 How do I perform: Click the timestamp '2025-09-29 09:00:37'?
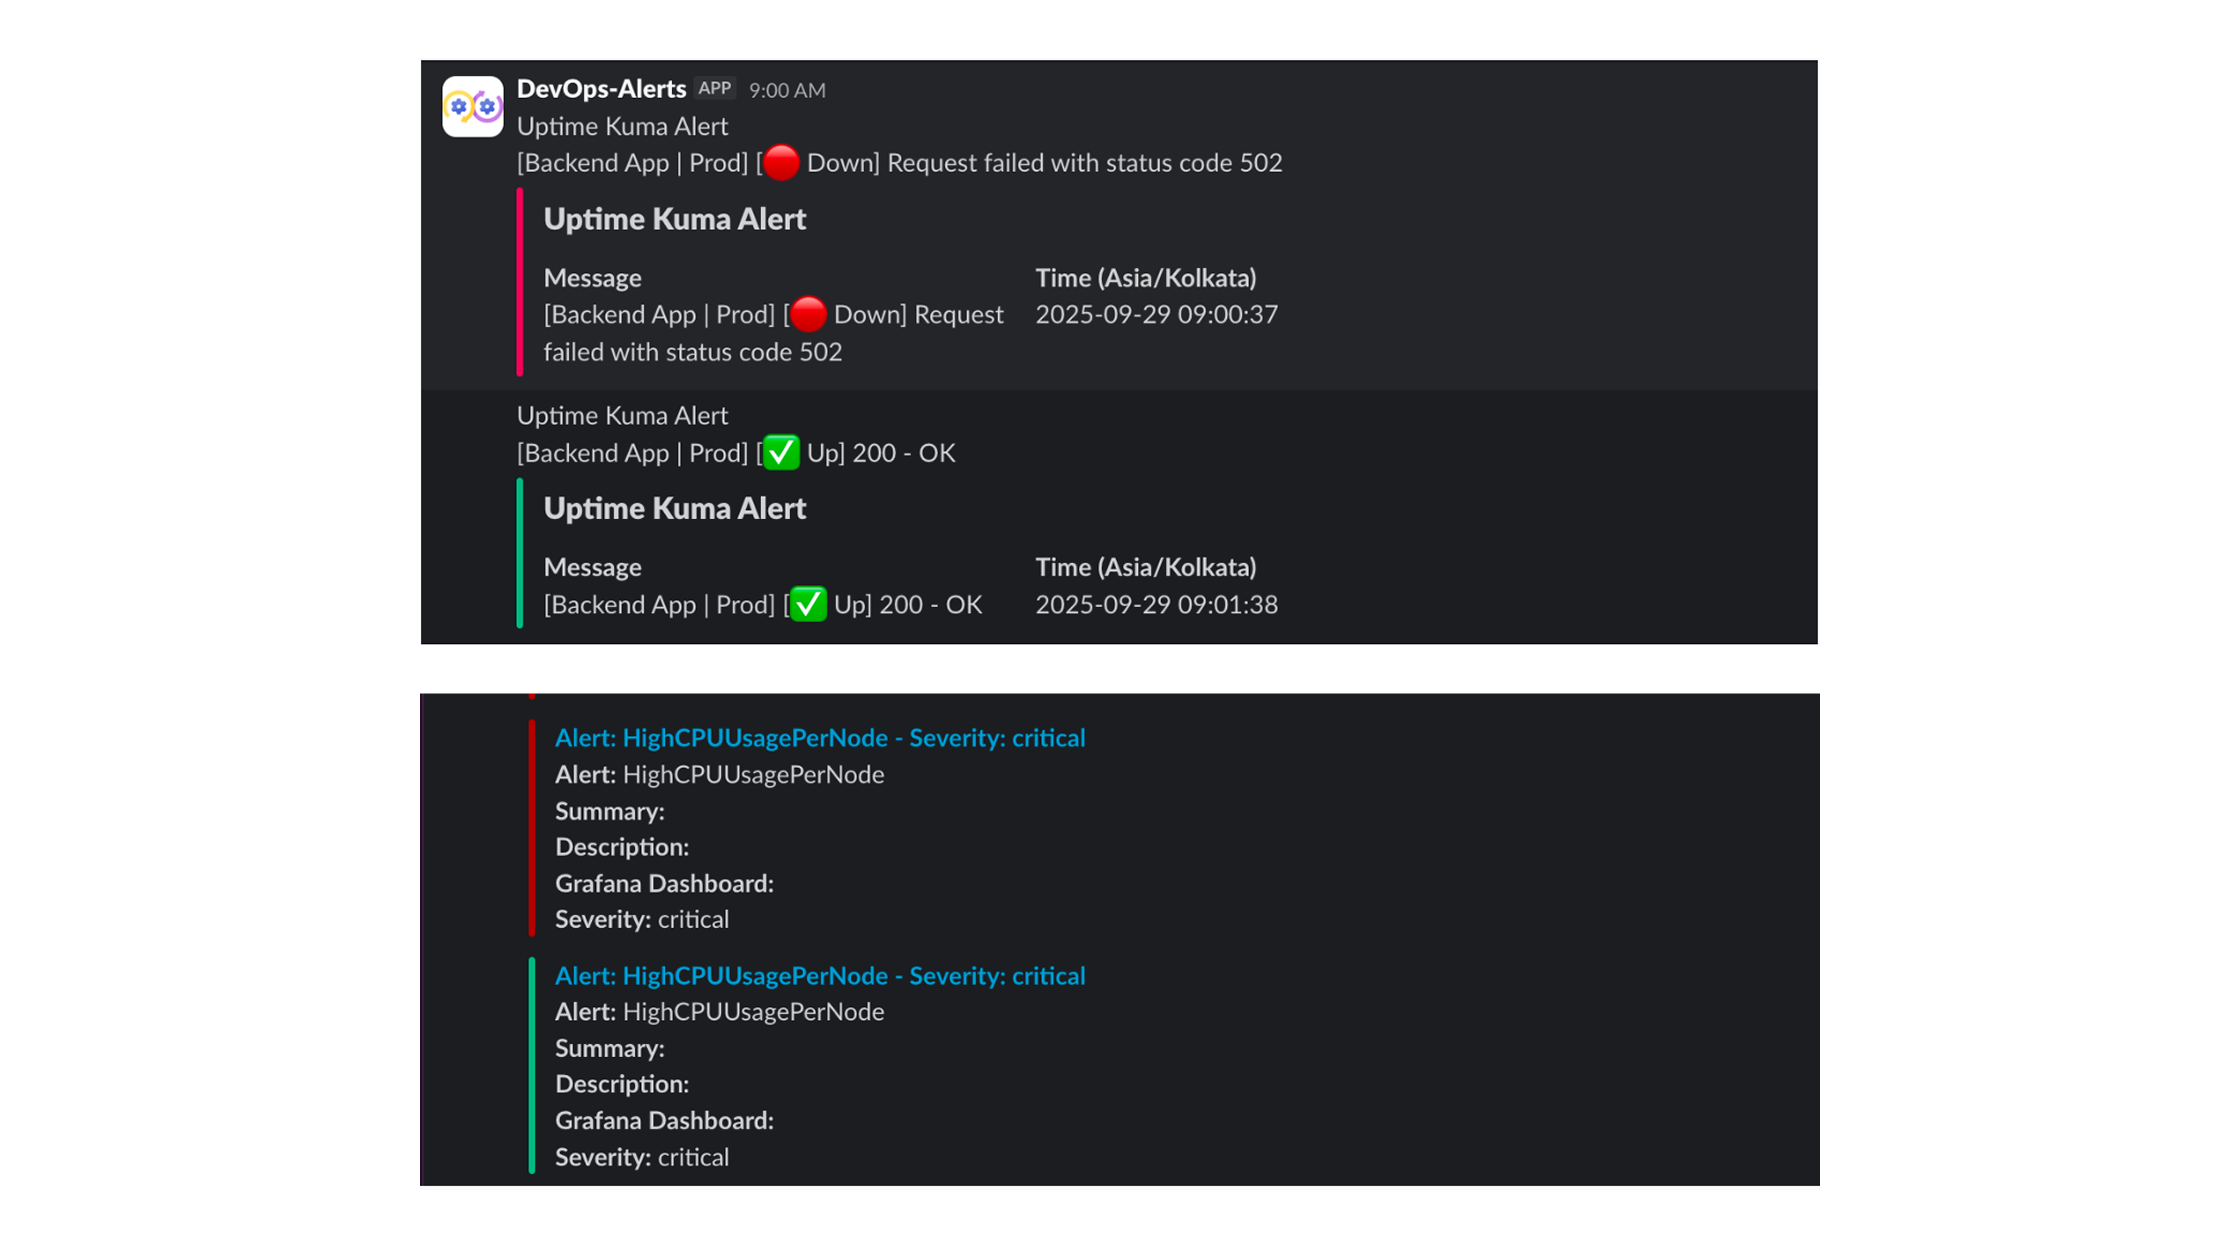point(1157,314)
